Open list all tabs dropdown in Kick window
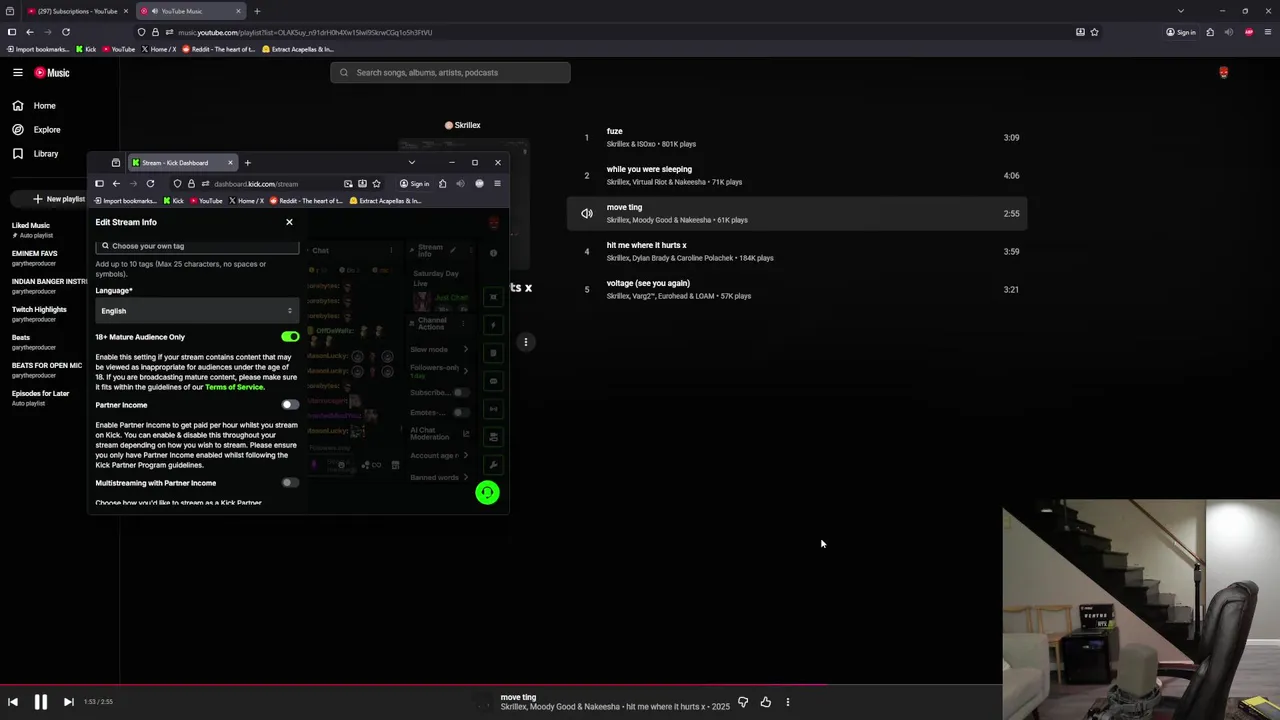Screen dimensions: 1280x720 click(411, 162)
